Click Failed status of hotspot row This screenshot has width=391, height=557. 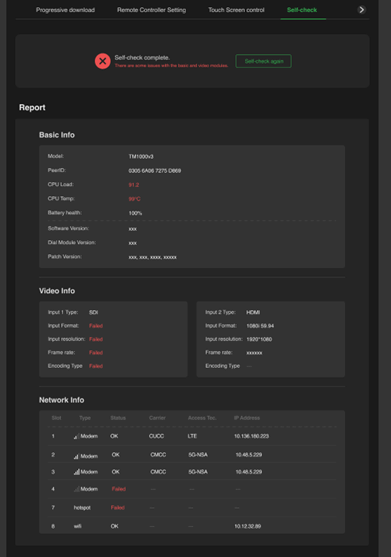[x=118, y=508]
